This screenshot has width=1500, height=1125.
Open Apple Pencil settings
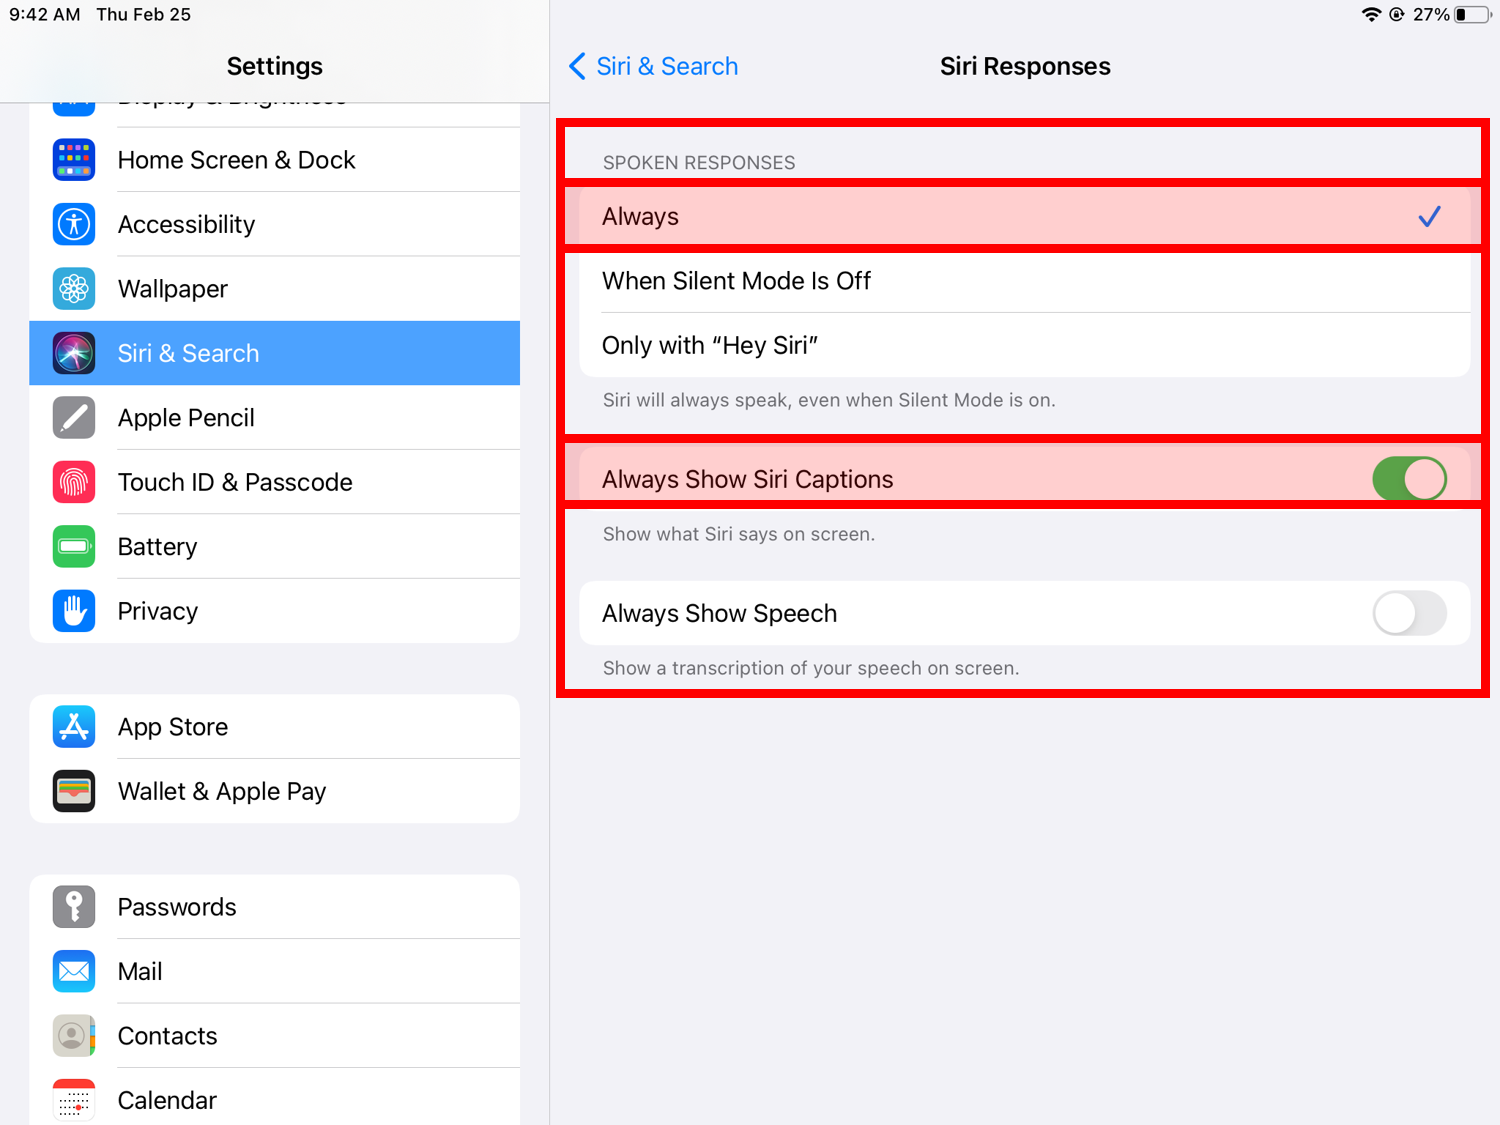[275, 418]
